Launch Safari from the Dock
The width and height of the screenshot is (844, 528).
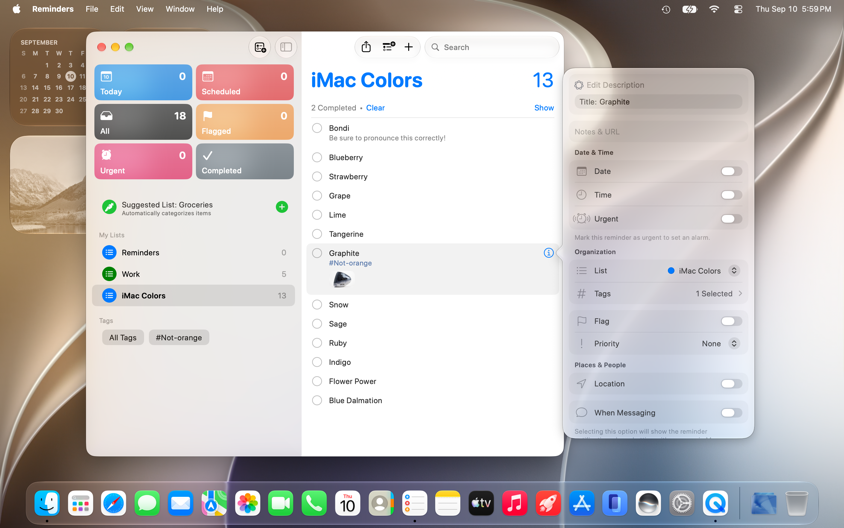(x=114, y=503)
